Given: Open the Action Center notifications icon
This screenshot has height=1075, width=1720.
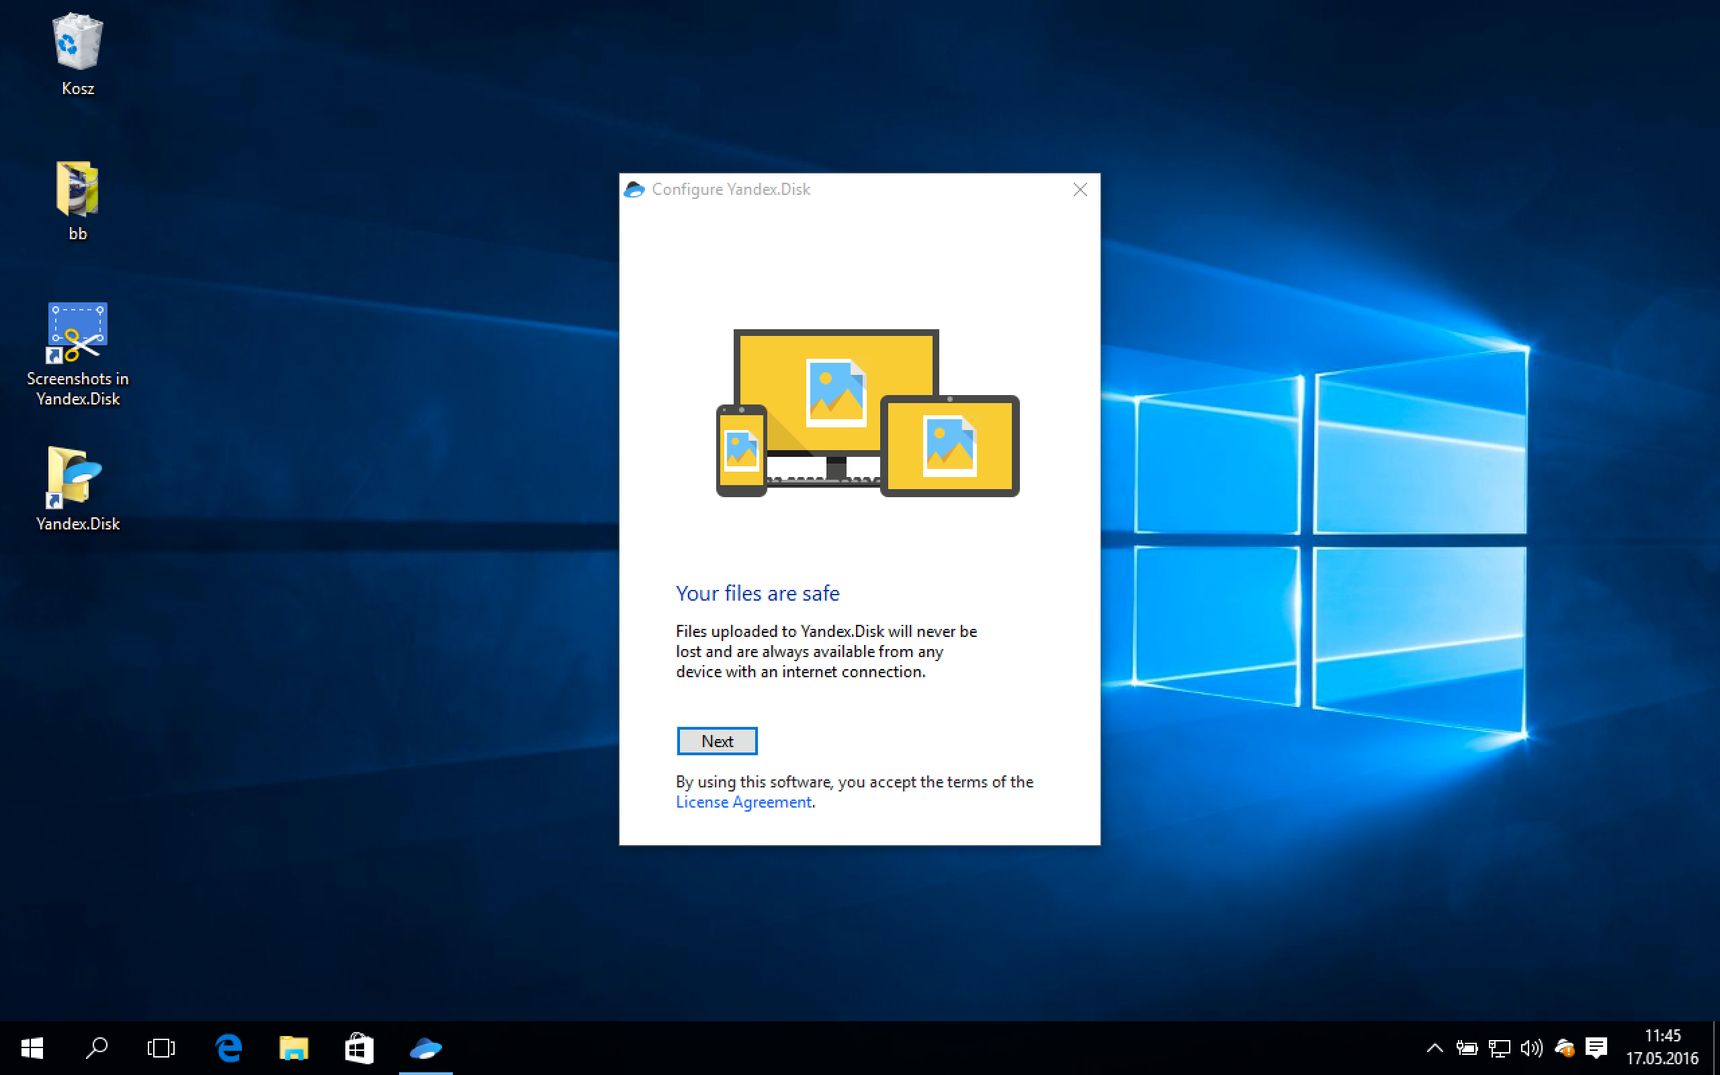Looking at the screenshot, I should pyautogui.click(x=1596, y=1048).
